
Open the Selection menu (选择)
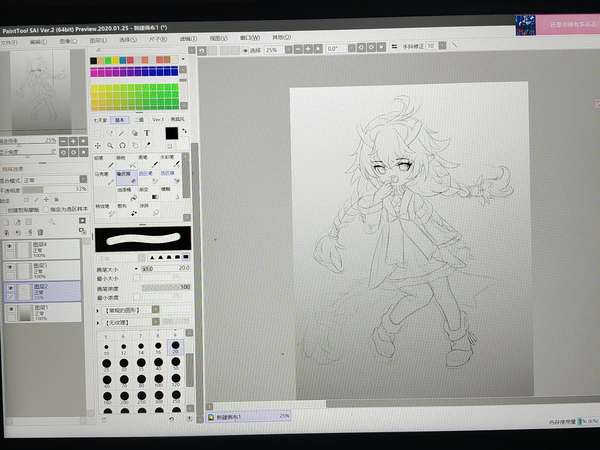tap(128, 39)
